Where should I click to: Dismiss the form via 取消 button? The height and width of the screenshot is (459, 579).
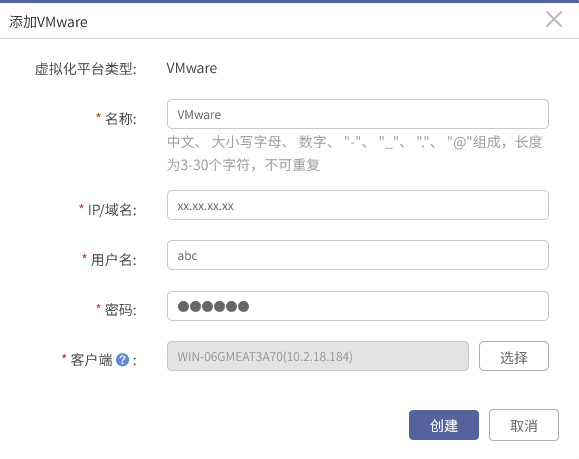pyautogui.click(x=524, y=425)
